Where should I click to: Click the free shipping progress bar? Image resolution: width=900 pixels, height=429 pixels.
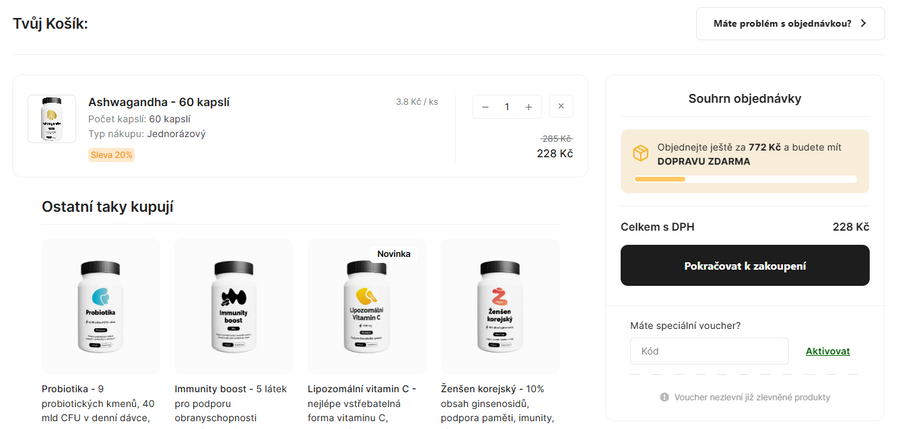[745, 180]
